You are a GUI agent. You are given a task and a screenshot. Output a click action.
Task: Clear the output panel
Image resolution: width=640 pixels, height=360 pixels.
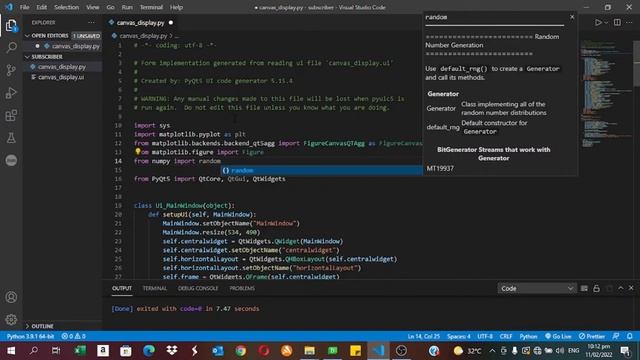pyautogui.click(x=584, y=288)
